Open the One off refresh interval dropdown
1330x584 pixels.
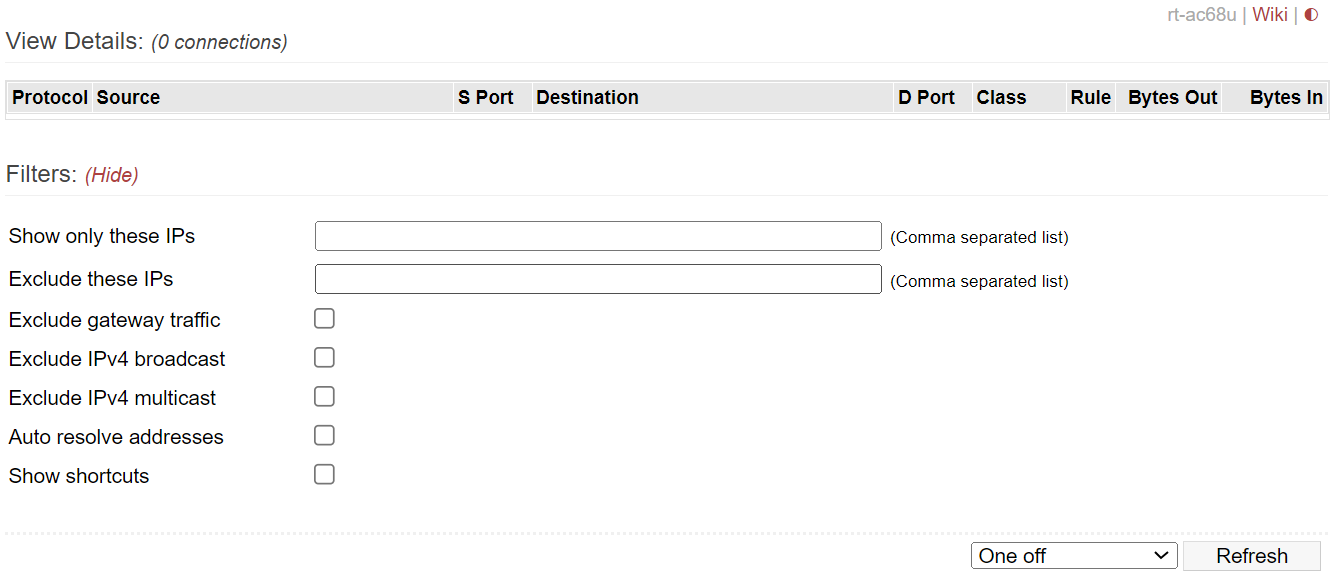(x=1074, y=556)
